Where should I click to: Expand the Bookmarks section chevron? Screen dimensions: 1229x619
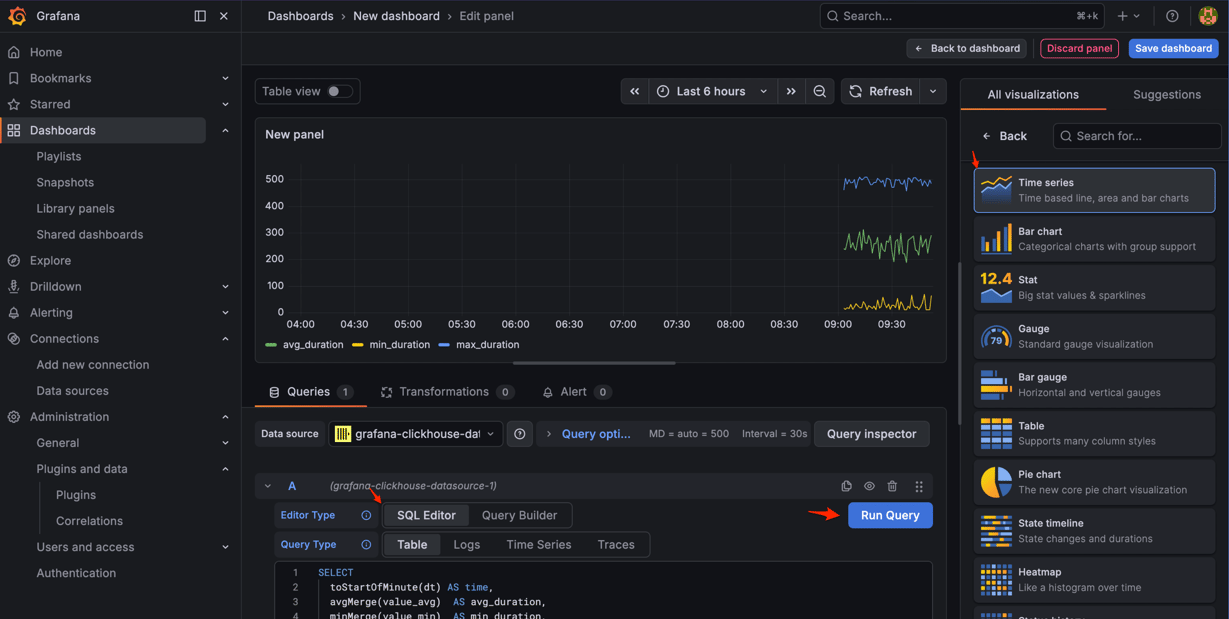(225, 78)
